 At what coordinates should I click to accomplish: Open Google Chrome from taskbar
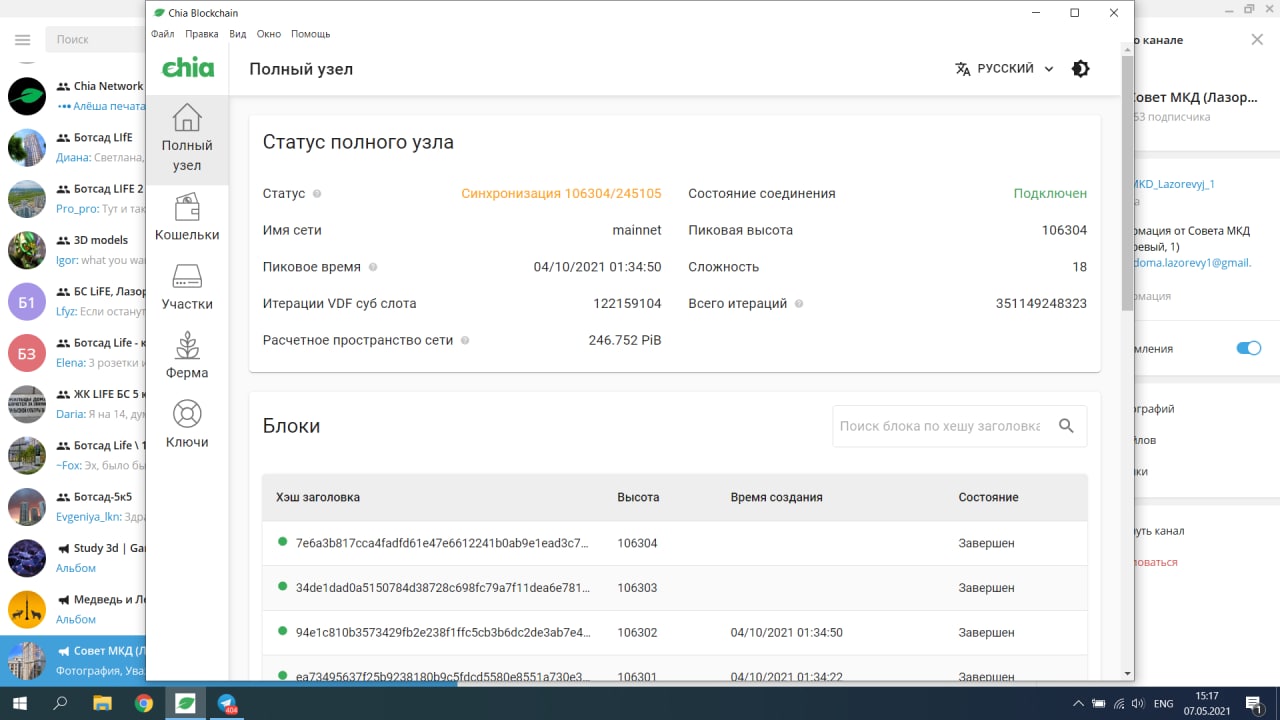point(143,703)
